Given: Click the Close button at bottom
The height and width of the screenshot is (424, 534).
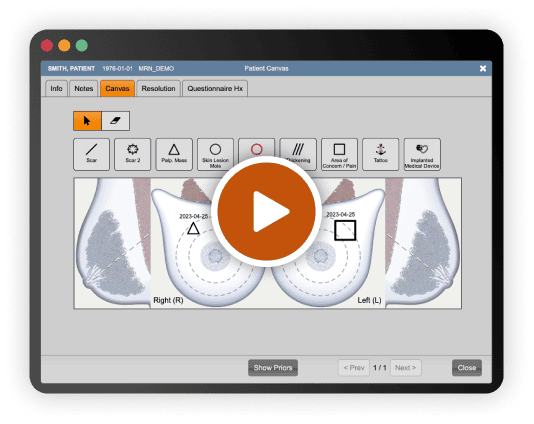Looking at the screenshot, I should click(467, 368).
